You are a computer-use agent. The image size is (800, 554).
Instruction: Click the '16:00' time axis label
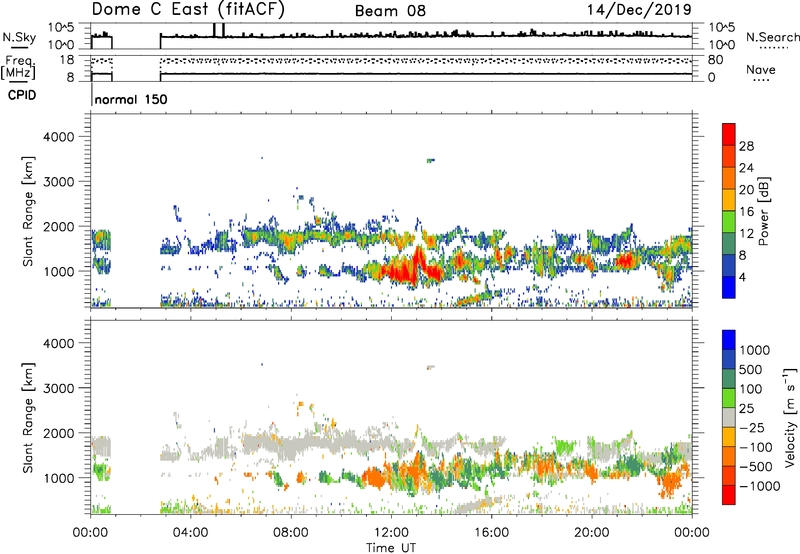(x=491, y=533)
